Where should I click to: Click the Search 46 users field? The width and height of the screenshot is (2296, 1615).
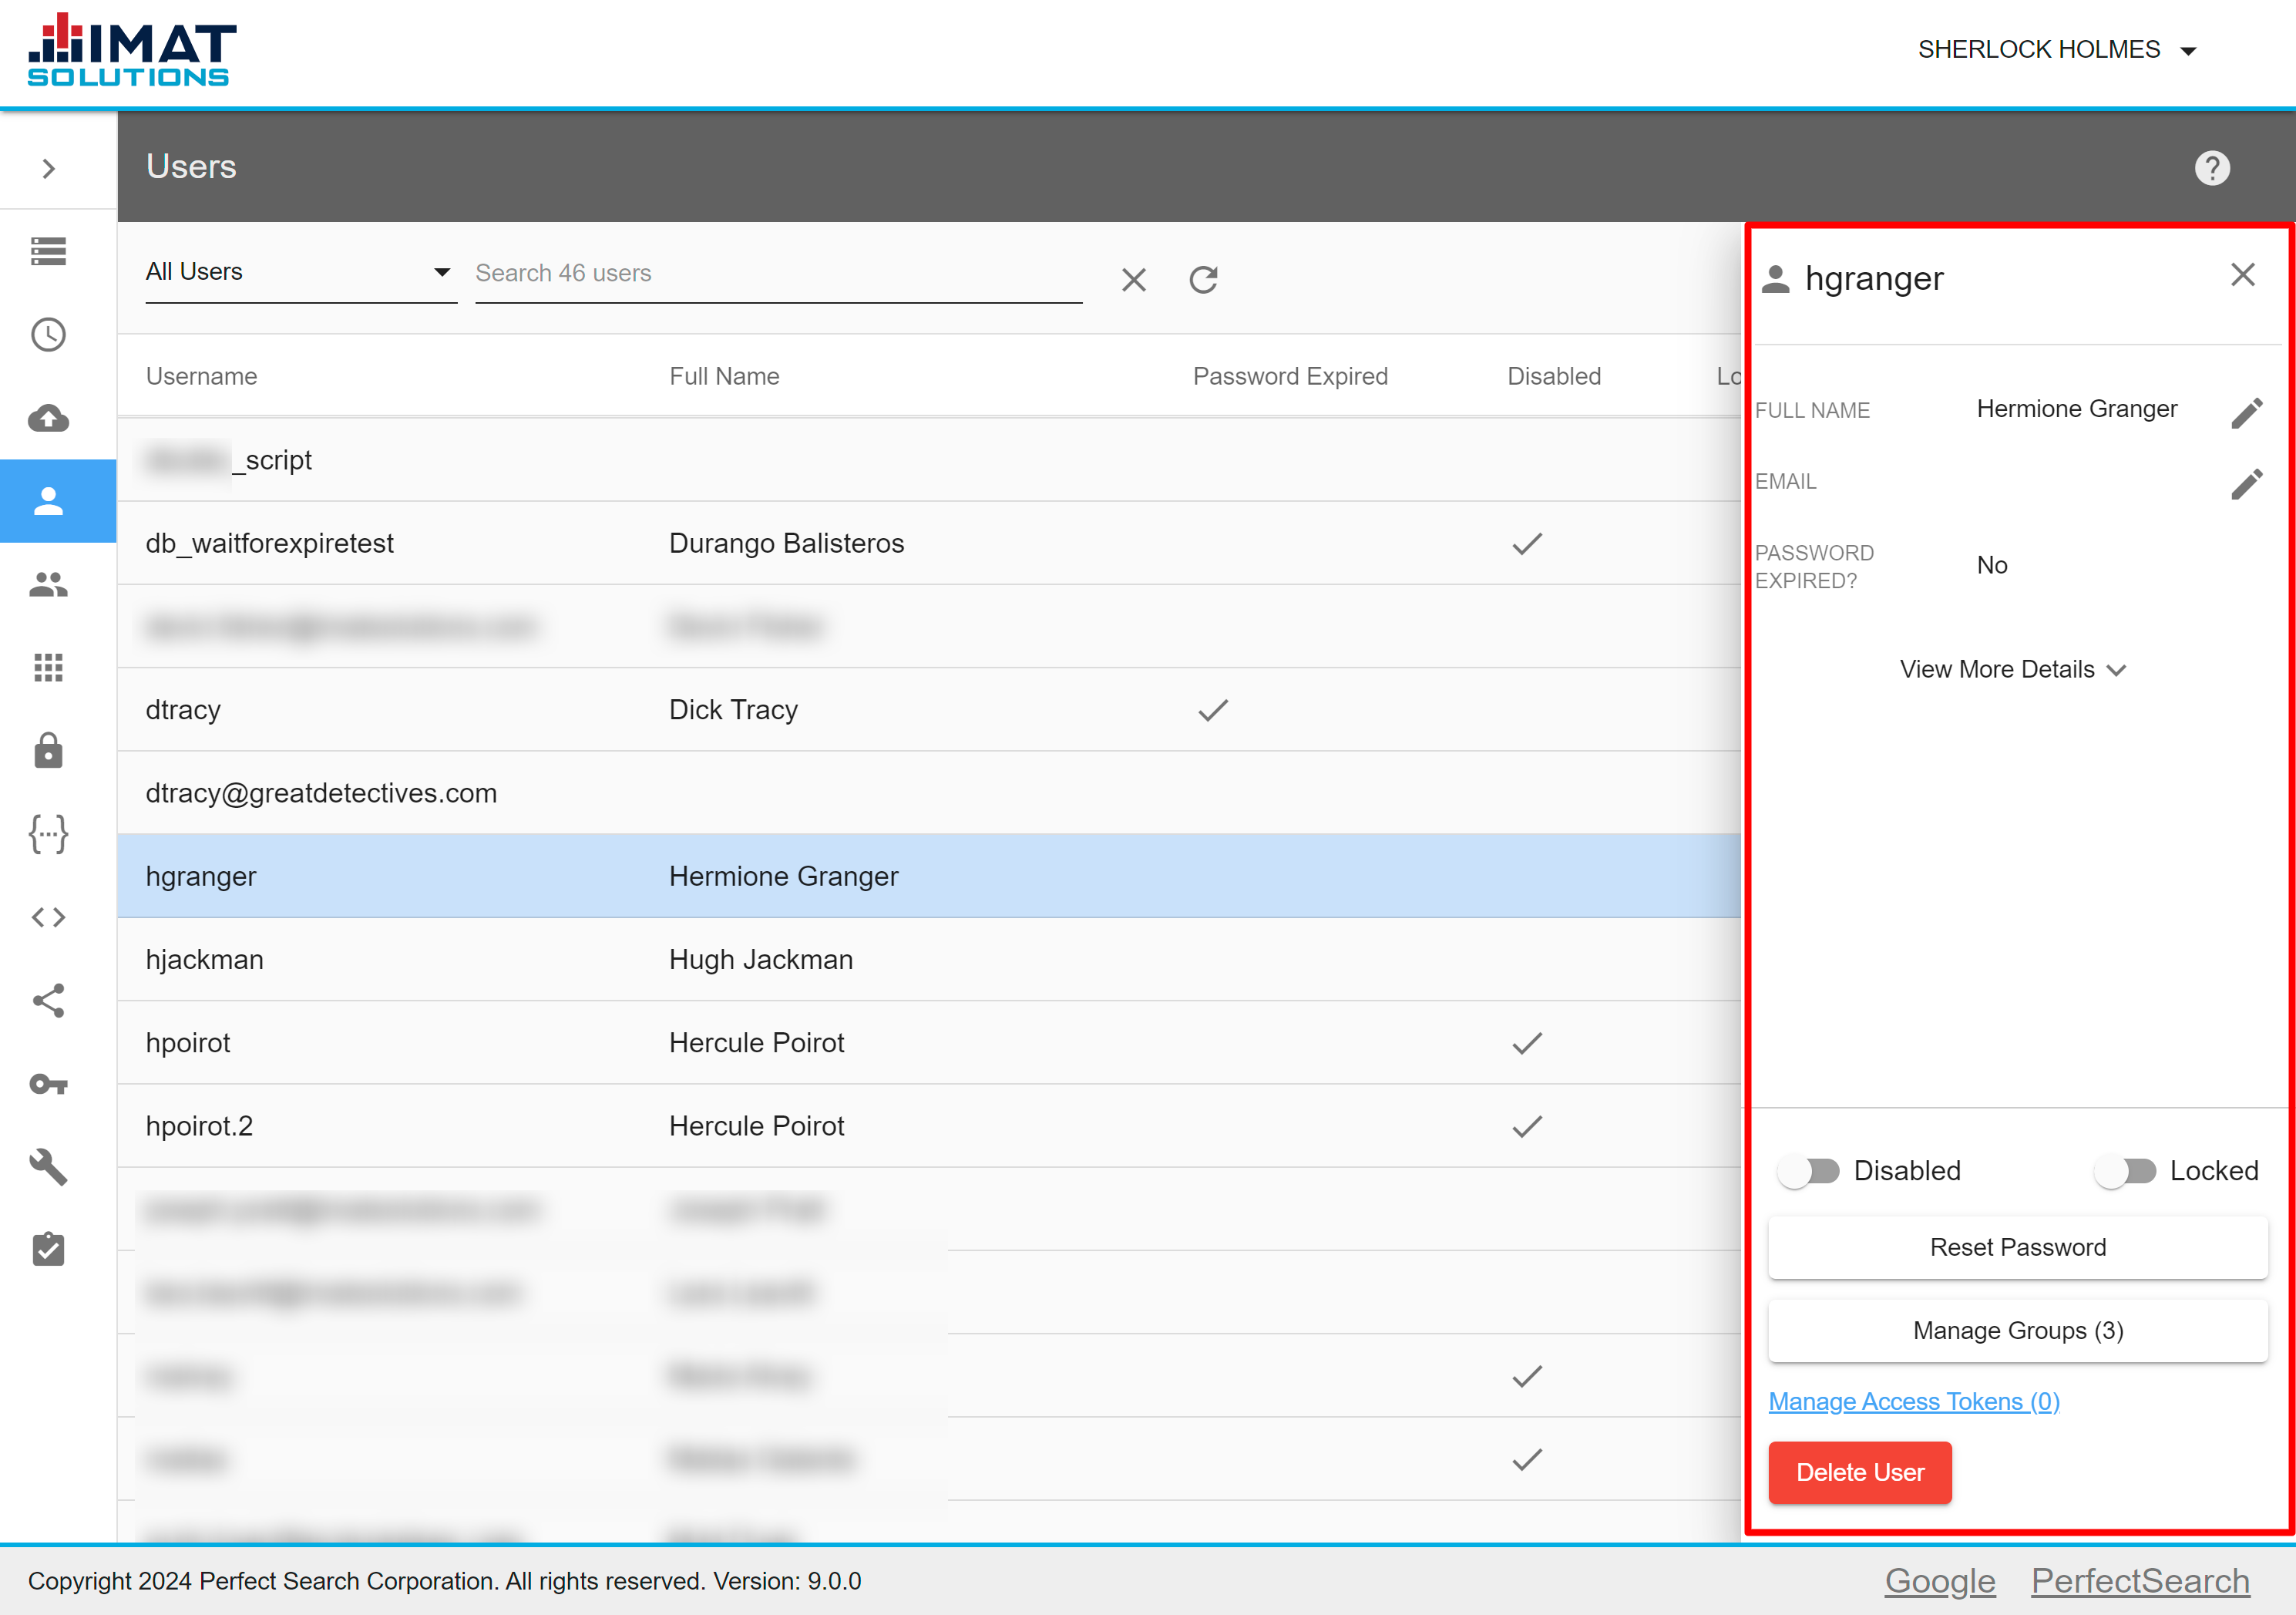779,274
